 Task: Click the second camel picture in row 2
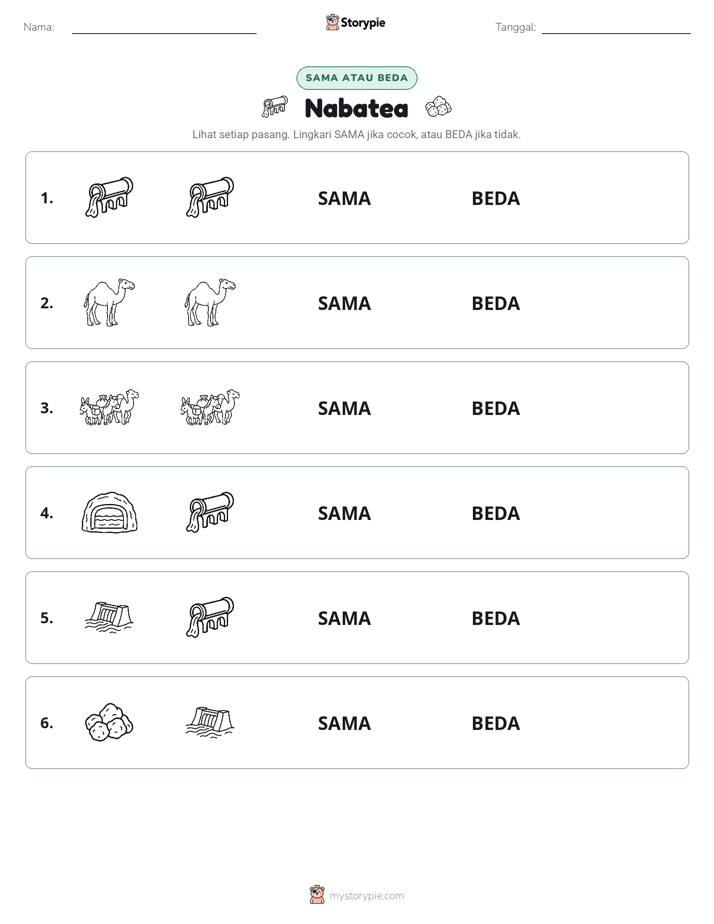(x=210, y=302)
